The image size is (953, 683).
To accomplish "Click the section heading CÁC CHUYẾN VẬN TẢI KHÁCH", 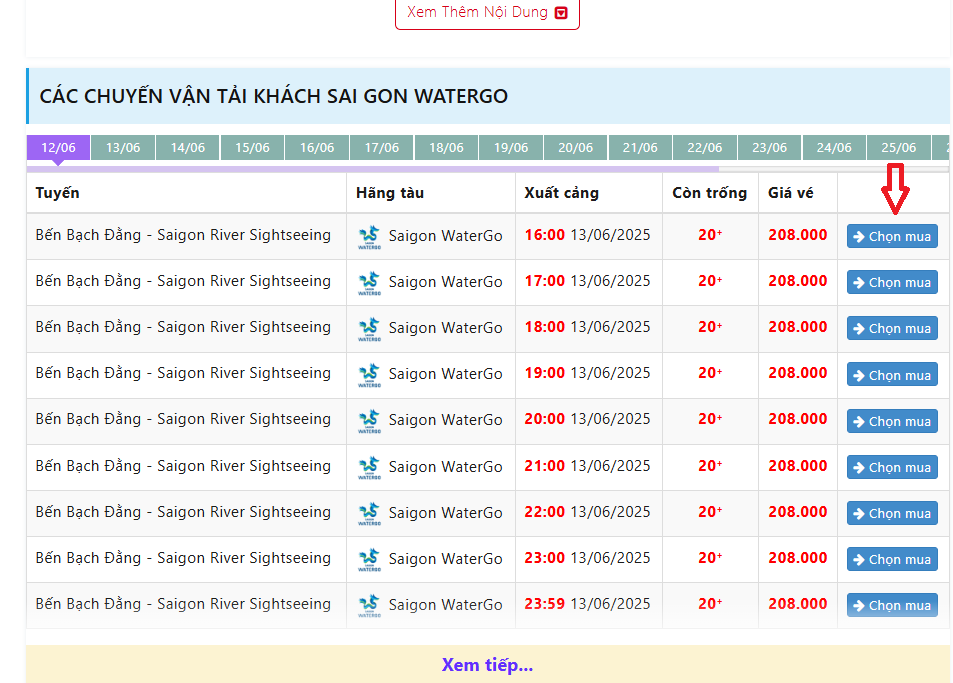I will (x=274, y=96).
